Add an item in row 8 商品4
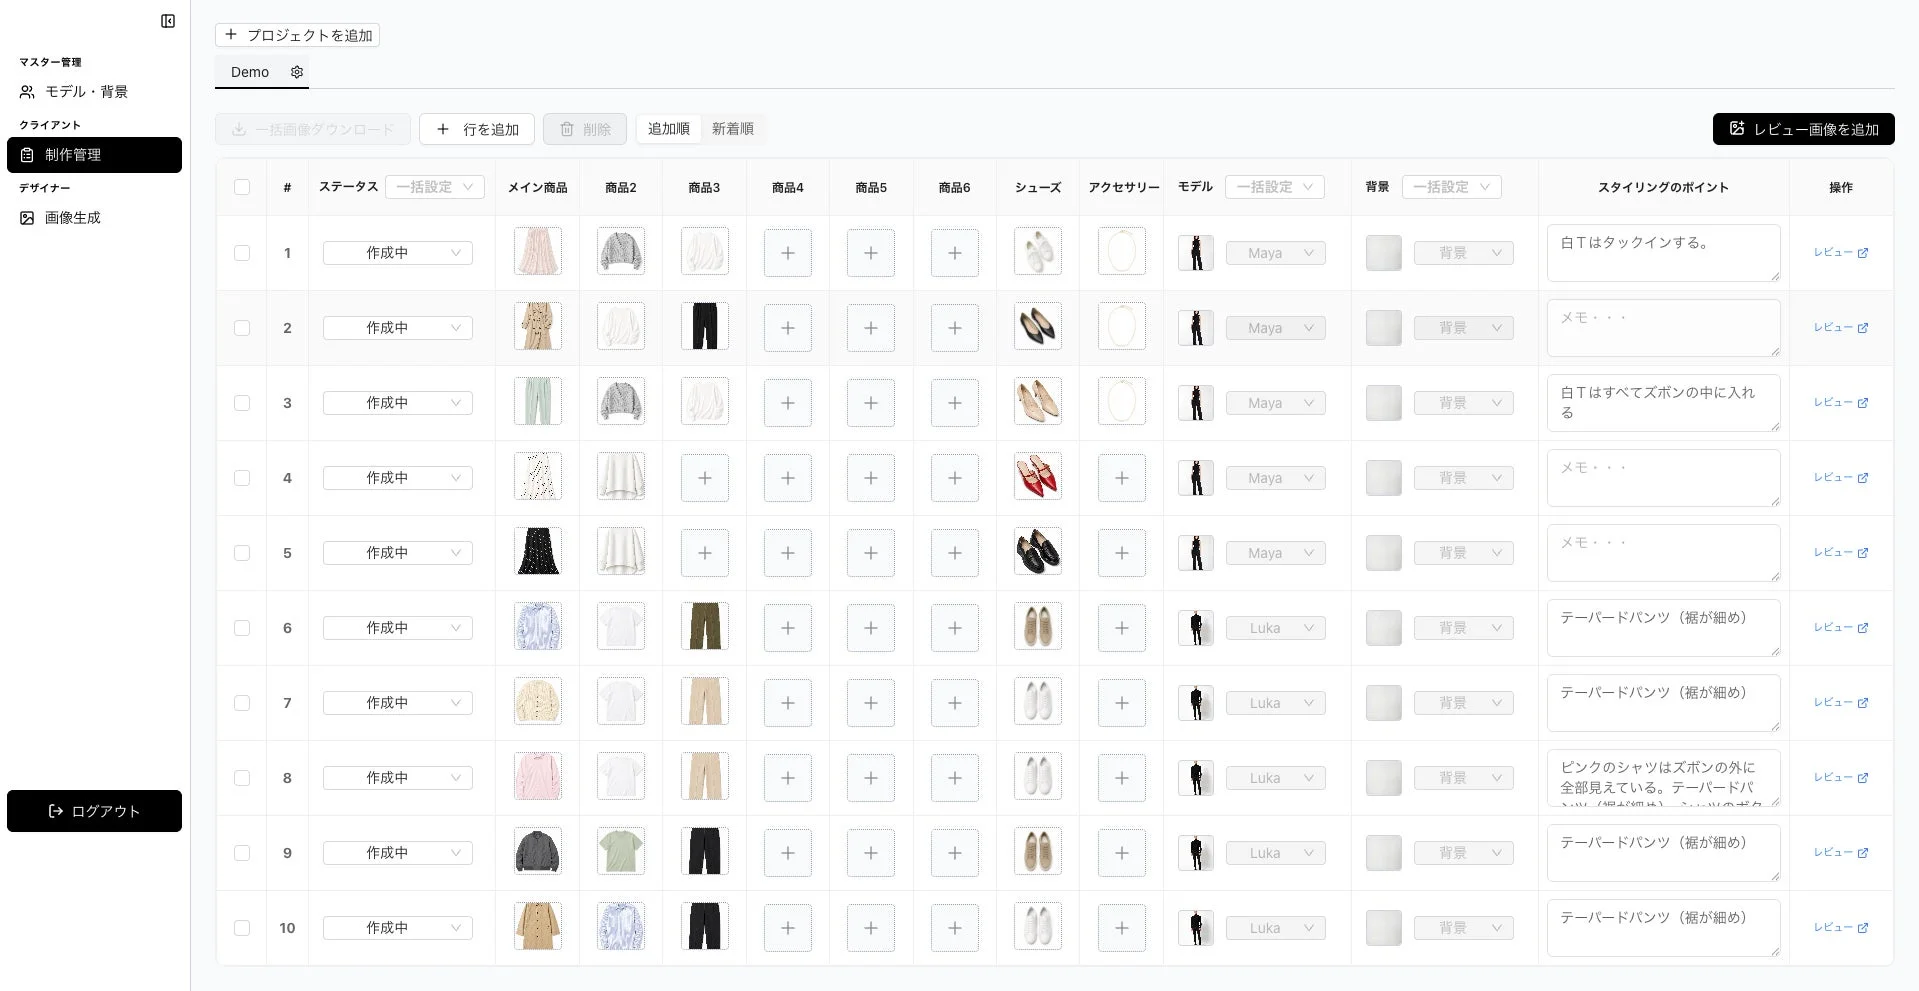The height and width of the screenshot is (991, 1919). [x=788, y=778]
